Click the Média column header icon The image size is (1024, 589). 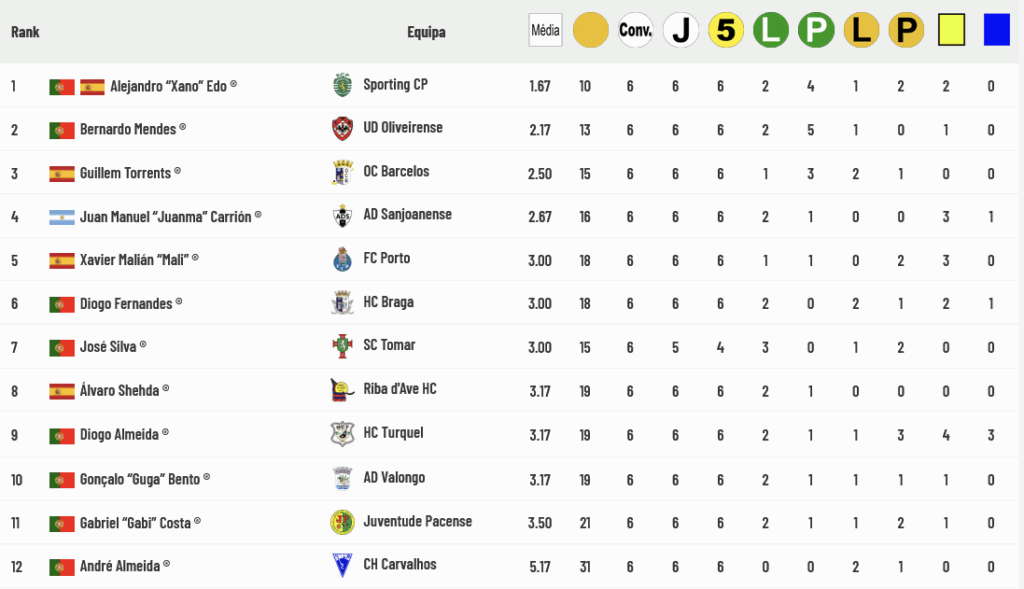545,31
